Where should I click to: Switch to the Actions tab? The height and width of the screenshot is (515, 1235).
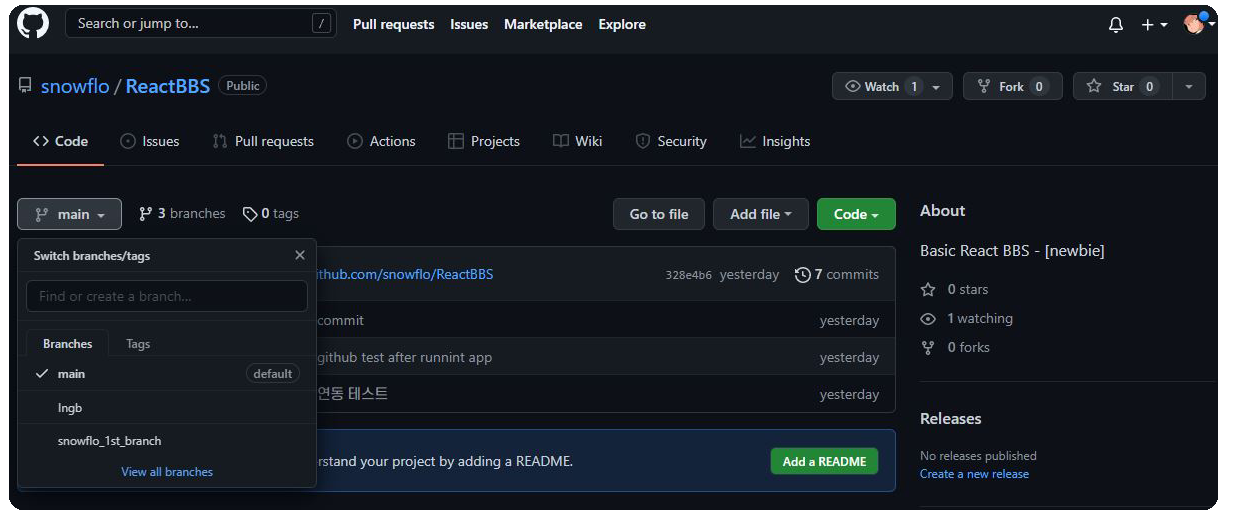(x=381, y=141)
